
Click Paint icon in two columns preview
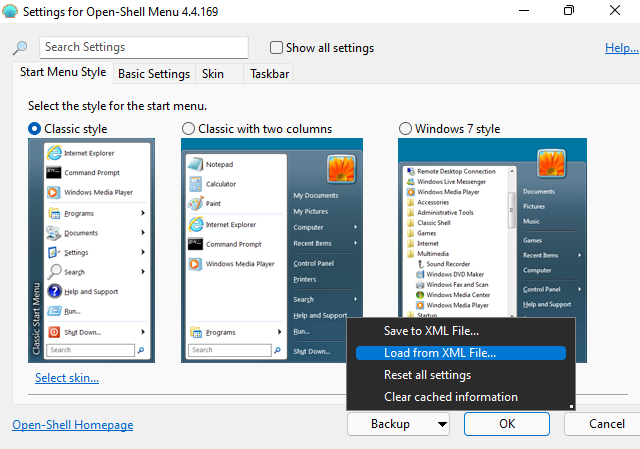click(196, 203)
